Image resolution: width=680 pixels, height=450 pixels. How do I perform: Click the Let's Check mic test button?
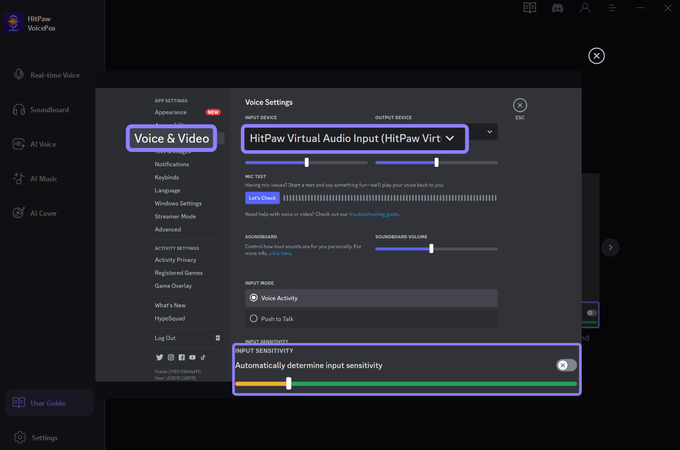click(x=262, y=198)
